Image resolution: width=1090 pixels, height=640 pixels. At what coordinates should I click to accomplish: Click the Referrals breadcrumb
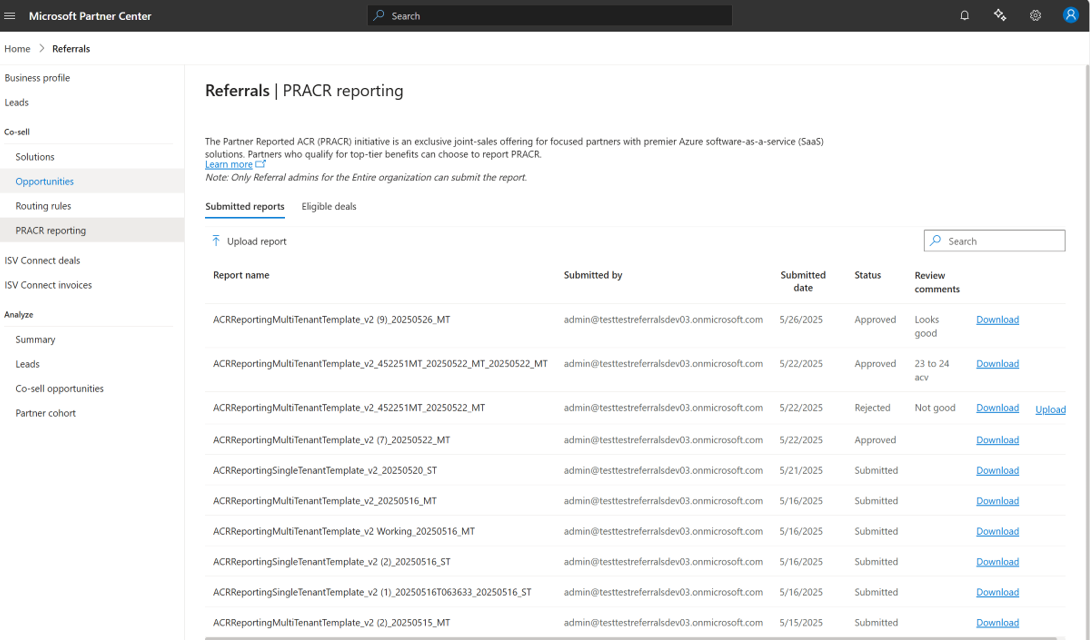click(x=71, y=49)
